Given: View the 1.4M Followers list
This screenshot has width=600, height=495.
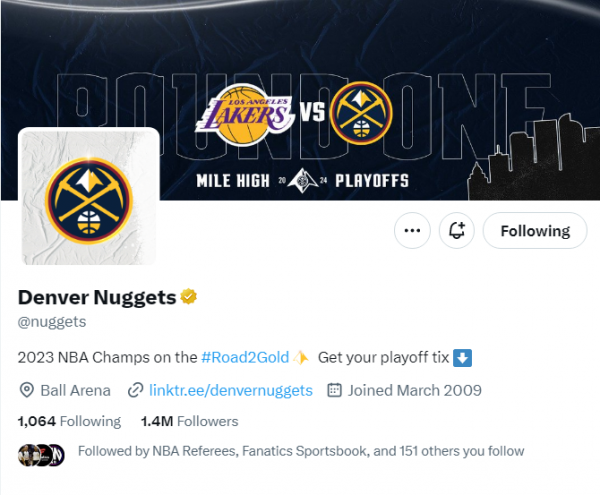Looking at the screenshot, I should (190, 421).
